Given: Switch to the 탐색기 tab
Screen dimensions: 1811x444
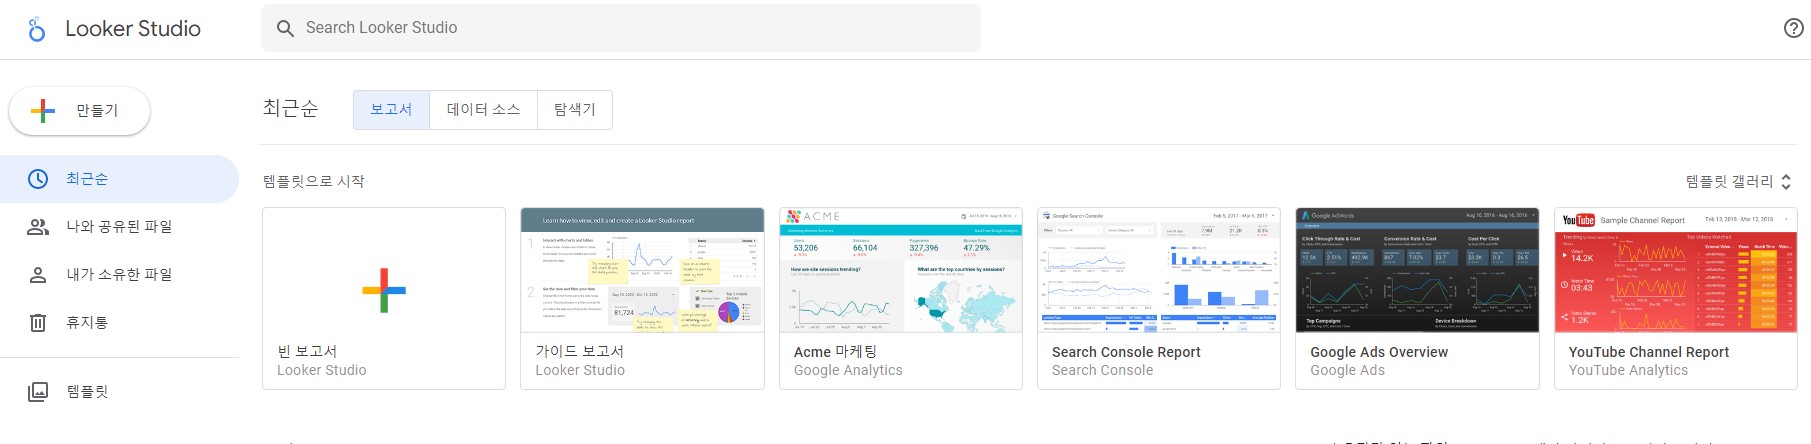Looking at the screenshot, I should click(575, 110).
